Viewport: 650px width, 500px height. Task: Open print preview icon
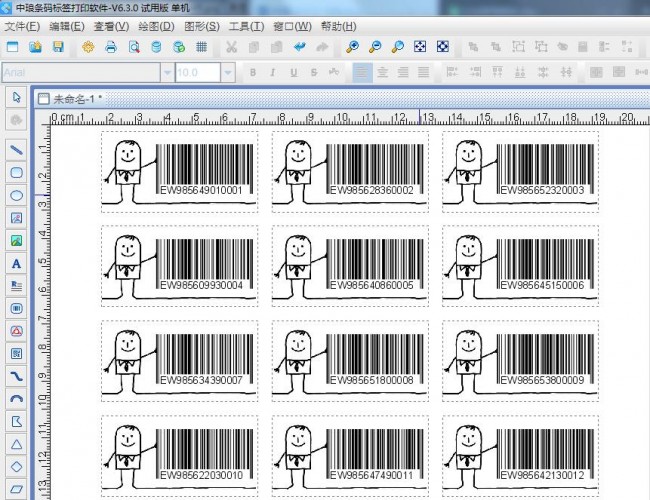click(x=133, y=47)
